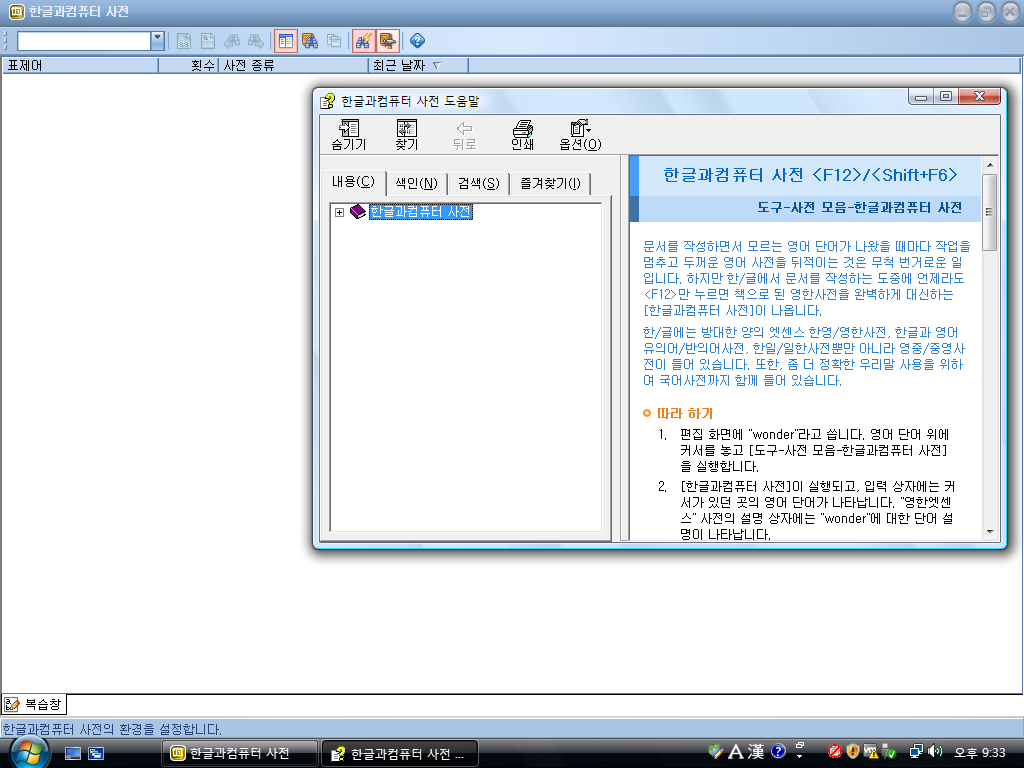Click the help icon in help window title bar

click(327, 101)
